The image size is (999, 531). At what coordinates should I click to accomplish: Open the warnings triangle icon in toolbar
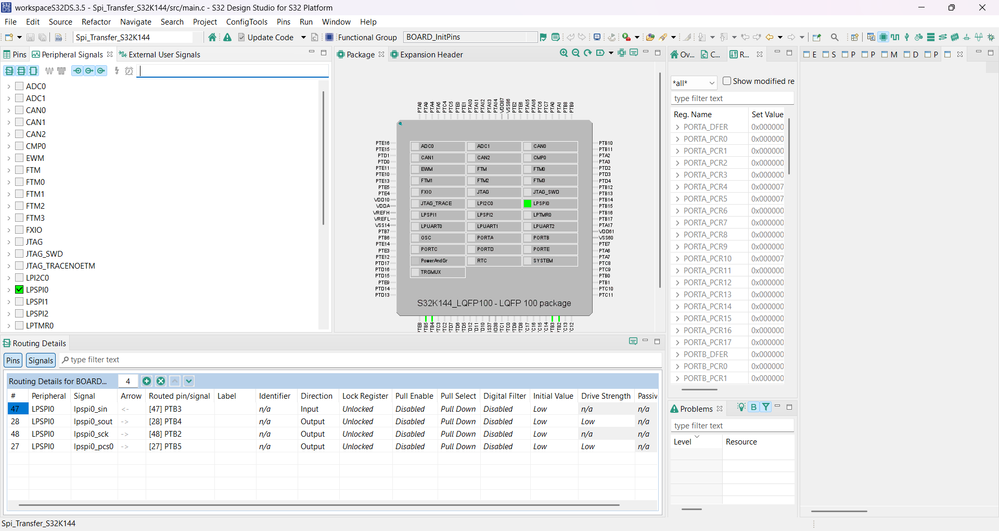point(227,37)
